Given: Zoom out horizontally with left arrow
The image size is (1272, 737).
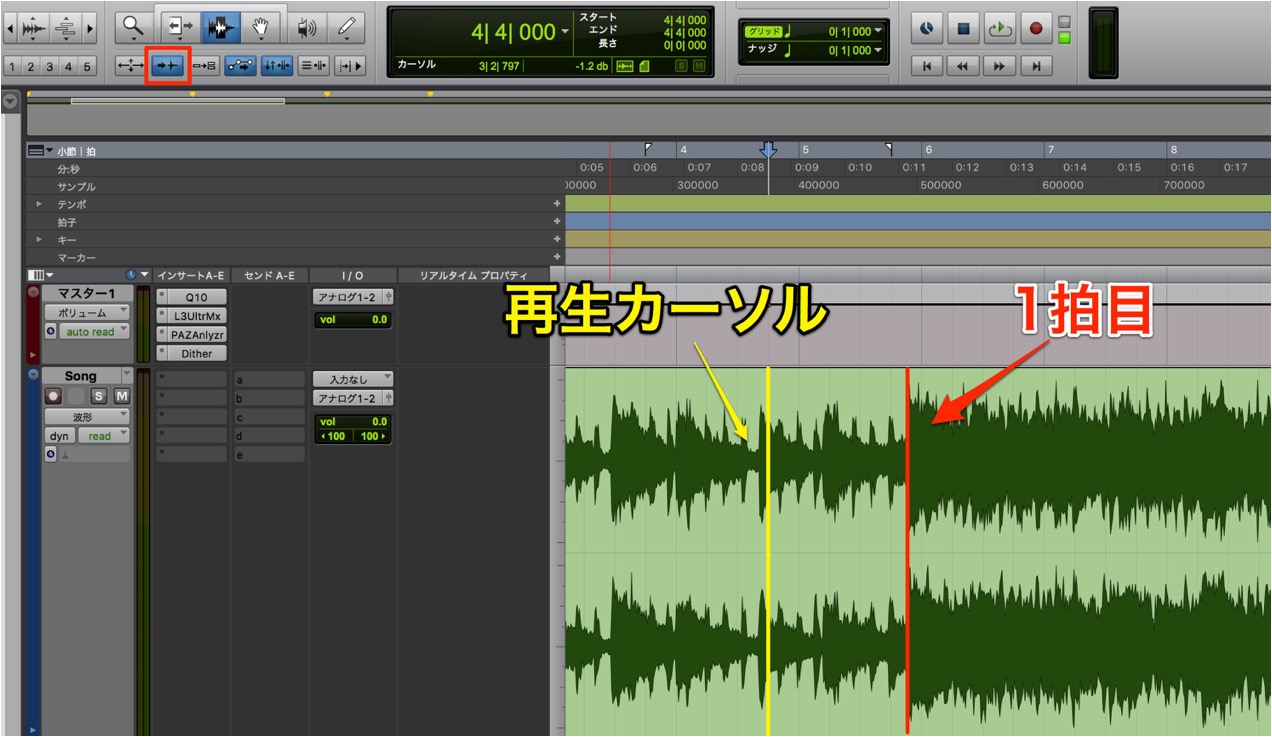Looking at the screenshot, I should coord(11,28).
